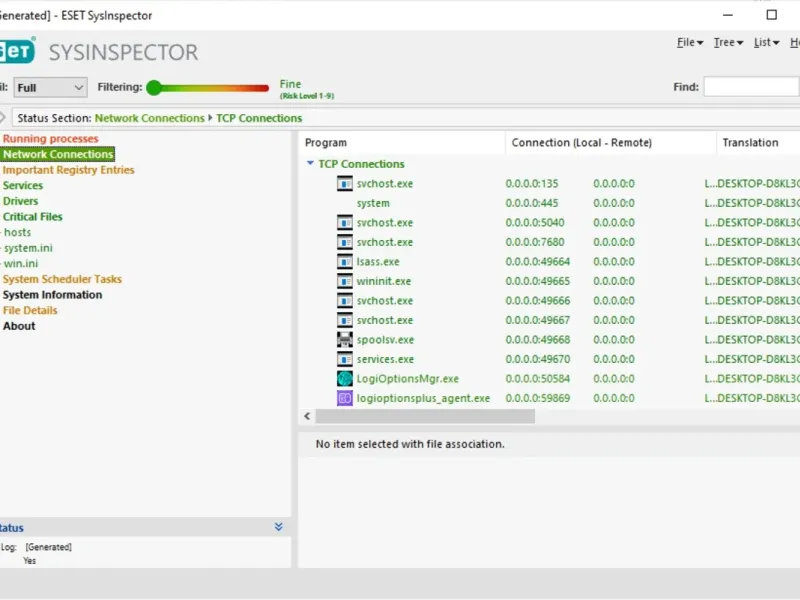
Task: Click local address 0.0.0.0:135
Action: pos(532,184)
